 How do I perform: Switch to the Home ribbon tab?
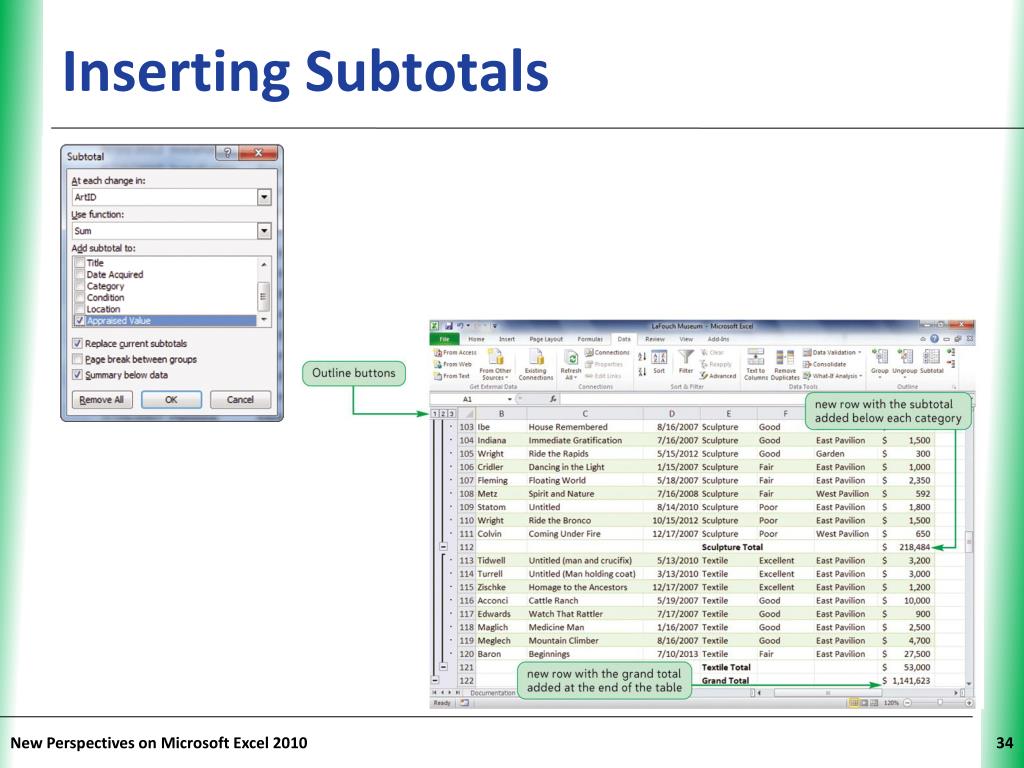(x=476, y=339)
